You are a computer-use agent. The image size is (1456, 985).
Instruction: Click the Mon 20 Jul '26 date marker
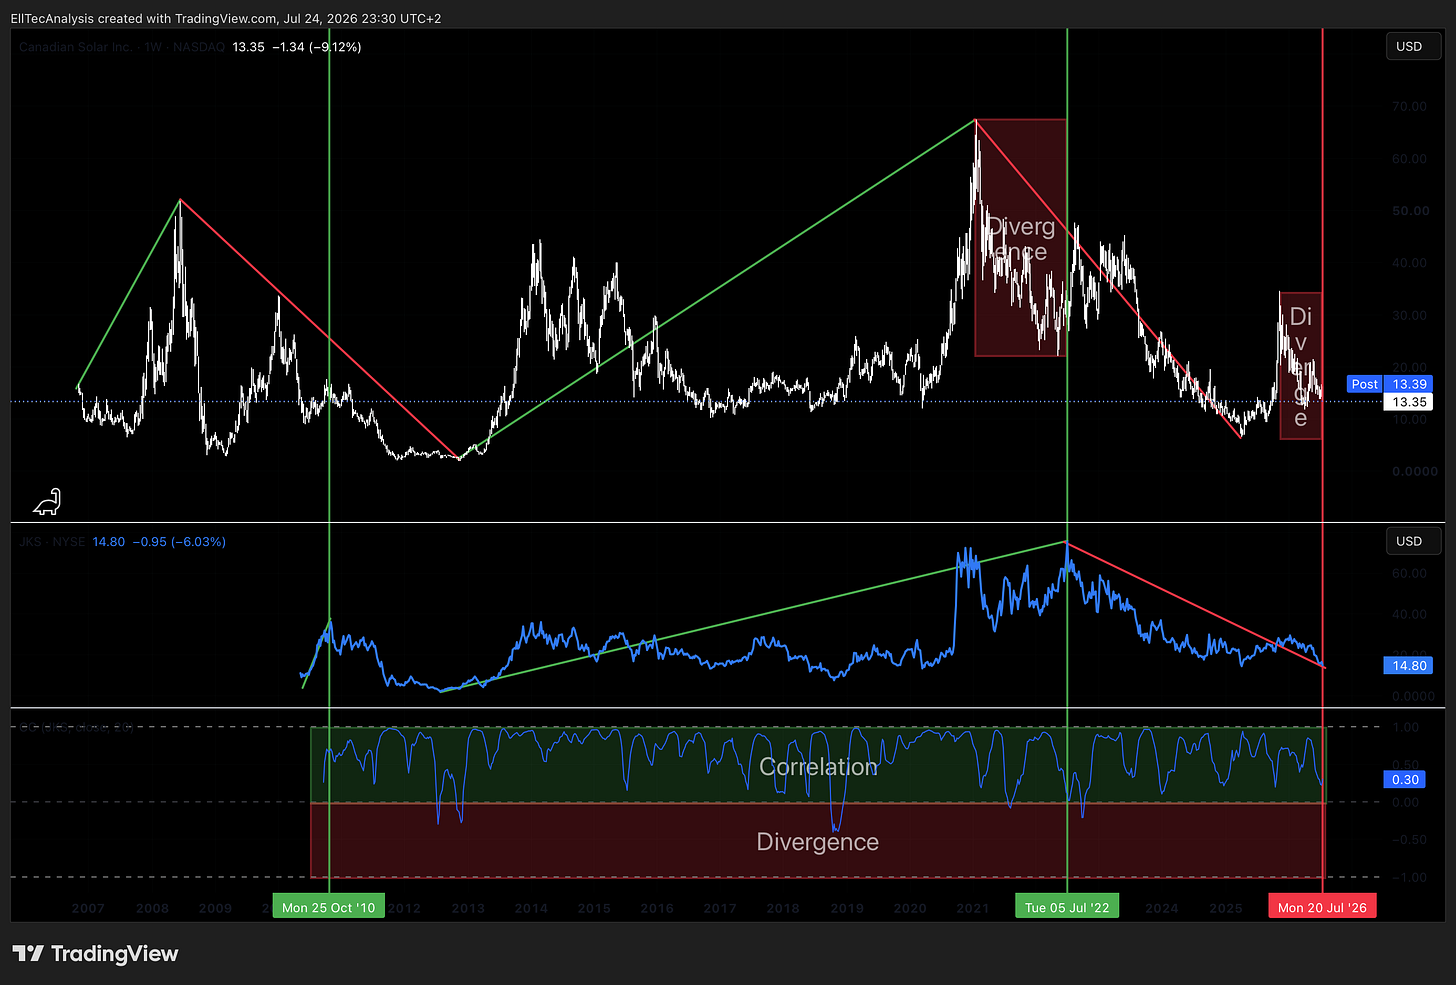(x=1322, y=907)
